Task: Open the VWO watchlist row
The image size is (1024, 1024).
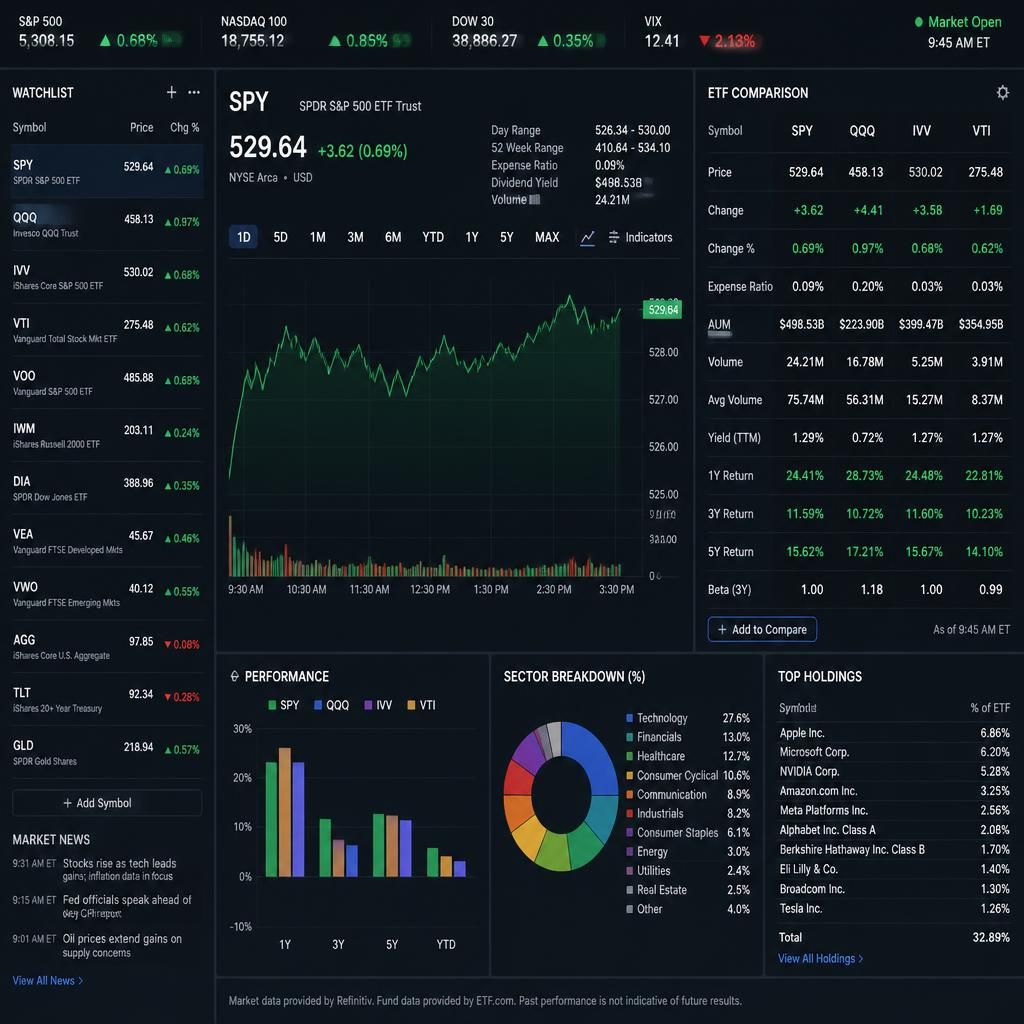Action: pos(107,594)
